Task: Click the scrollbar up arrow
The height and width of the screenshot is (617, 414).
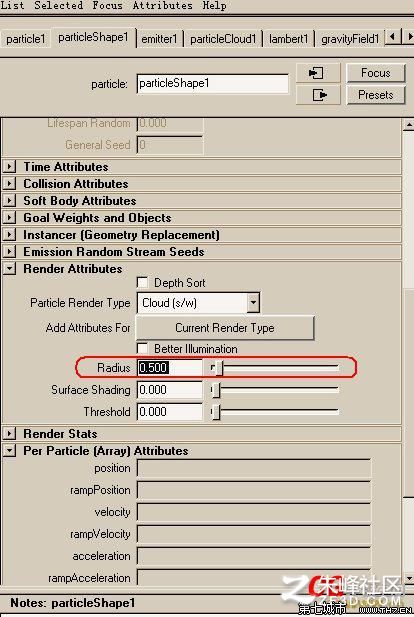Action: click(x=409, y=125)
